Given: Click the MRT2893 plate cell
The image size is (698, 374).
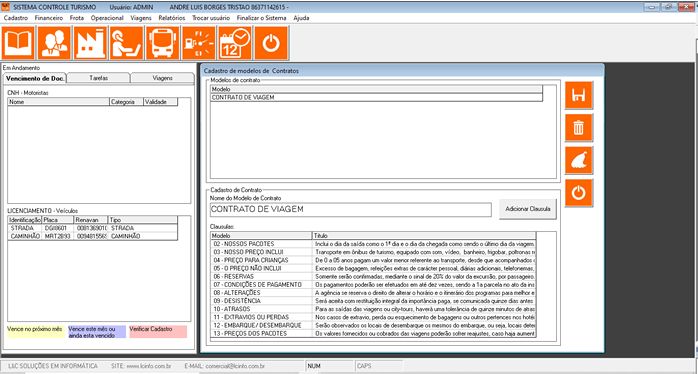Looking at the screenshot, I should (x=58, y=236).
